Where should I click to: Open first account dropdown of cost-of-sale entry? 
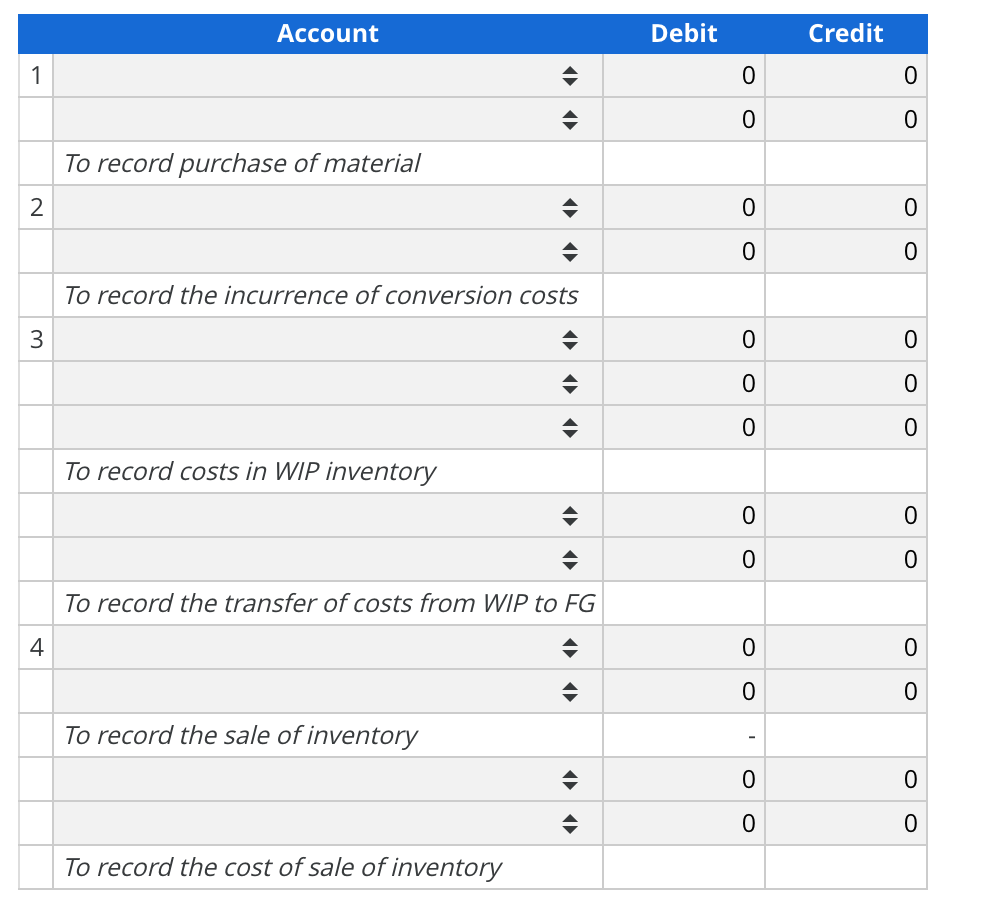(x=328, y=779)
